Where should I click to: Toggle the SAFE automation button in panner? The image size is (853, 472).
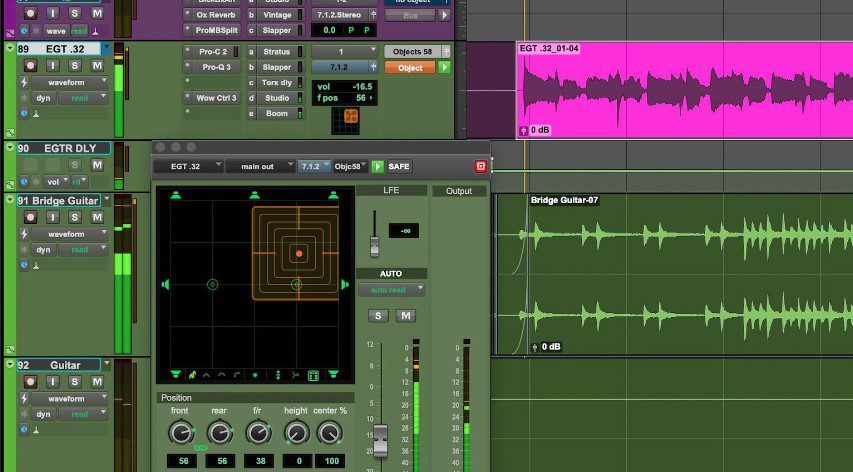click(x=399, y=166)
